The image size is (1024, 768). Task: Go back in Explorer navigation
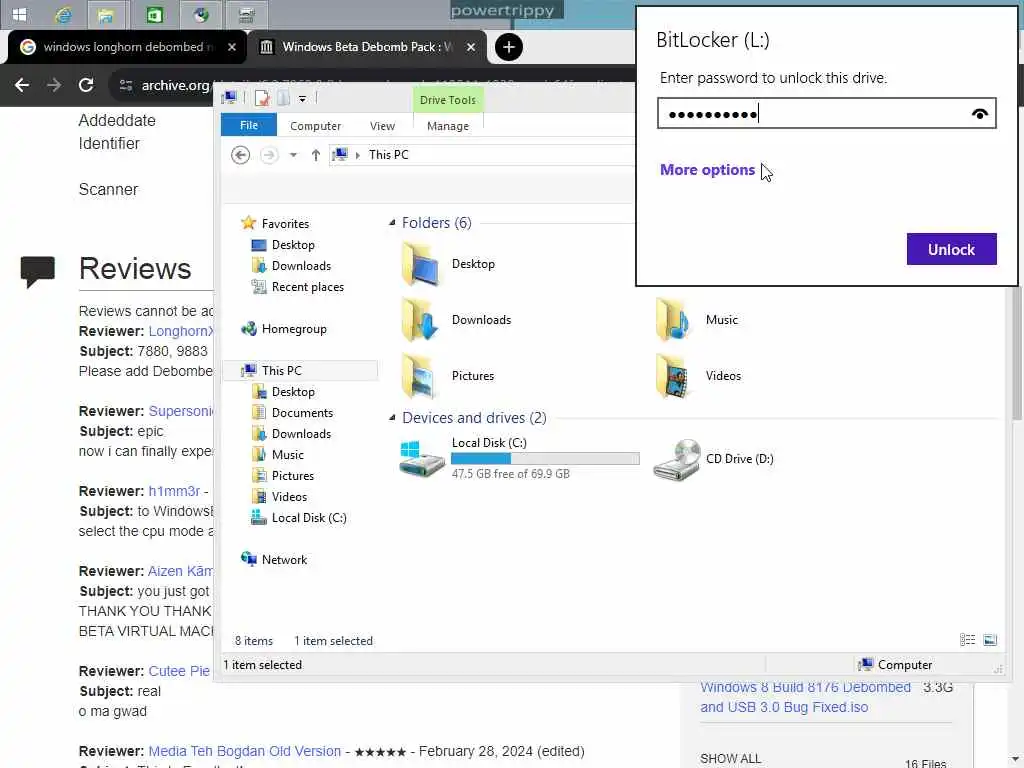pyautogui.click(x=240, y=155)
